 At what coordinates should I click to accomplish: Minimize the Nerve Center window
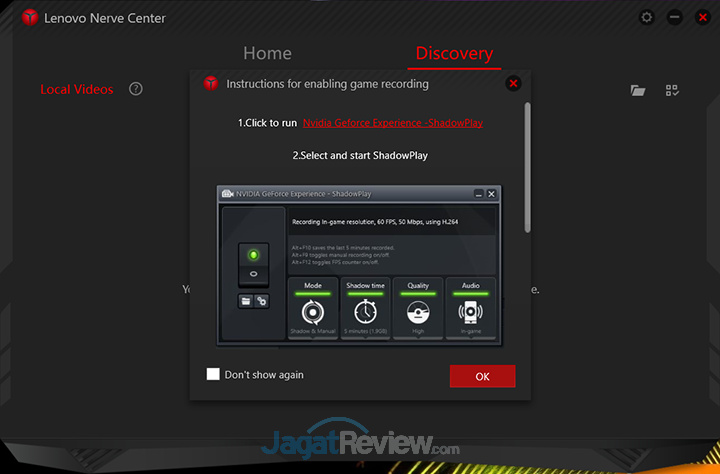(x=675, y=18)
